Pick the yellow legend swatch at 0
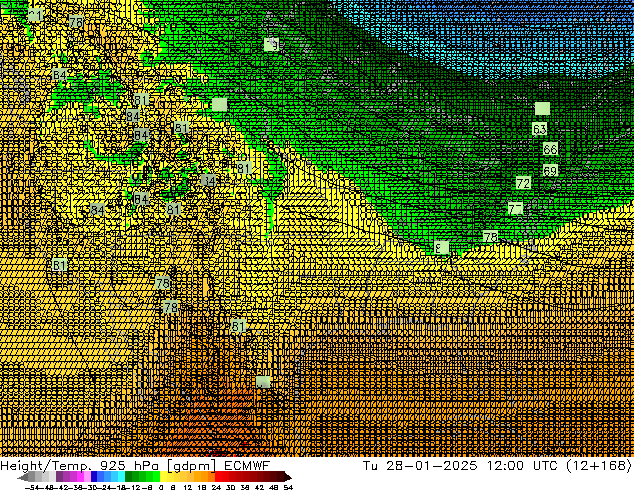This screenshot has width=634, height=490. coord(163,477)
